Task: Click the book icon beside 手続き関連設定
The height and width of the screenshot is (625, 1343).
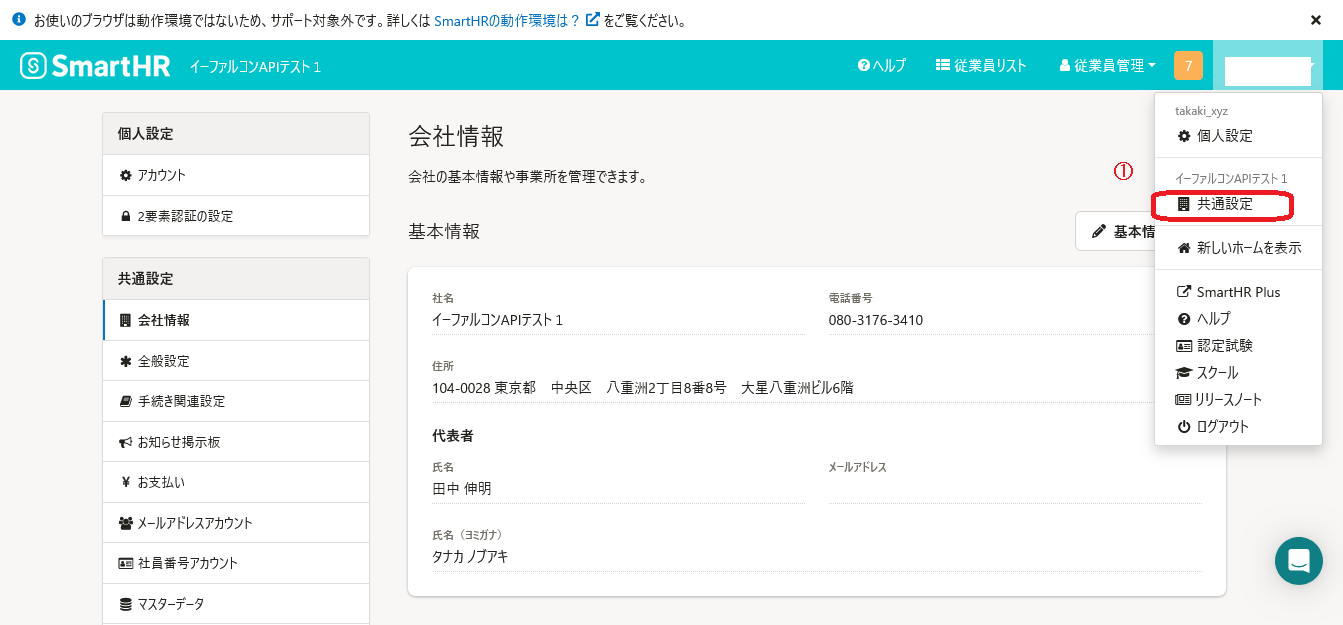Action: coord(125,401)
